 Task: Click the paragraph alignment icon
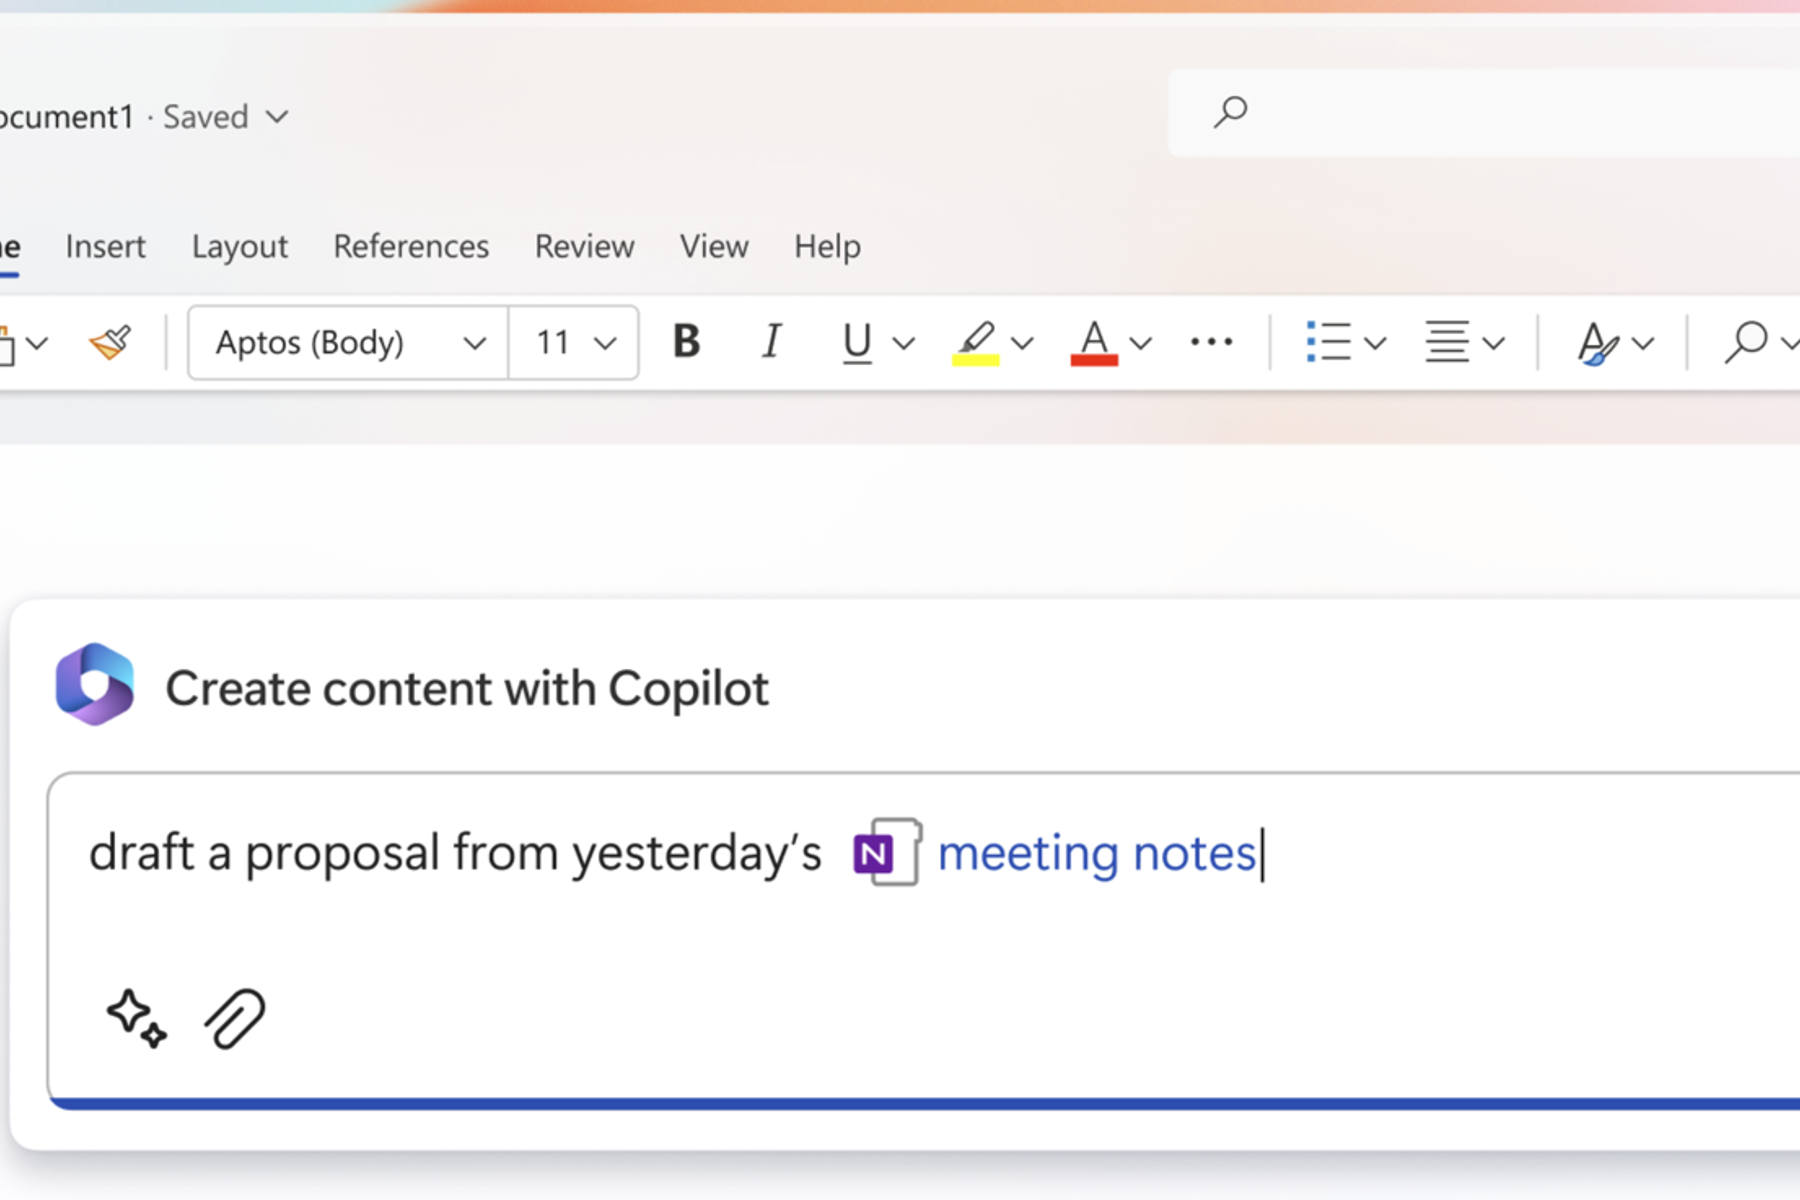[1446, 342]
